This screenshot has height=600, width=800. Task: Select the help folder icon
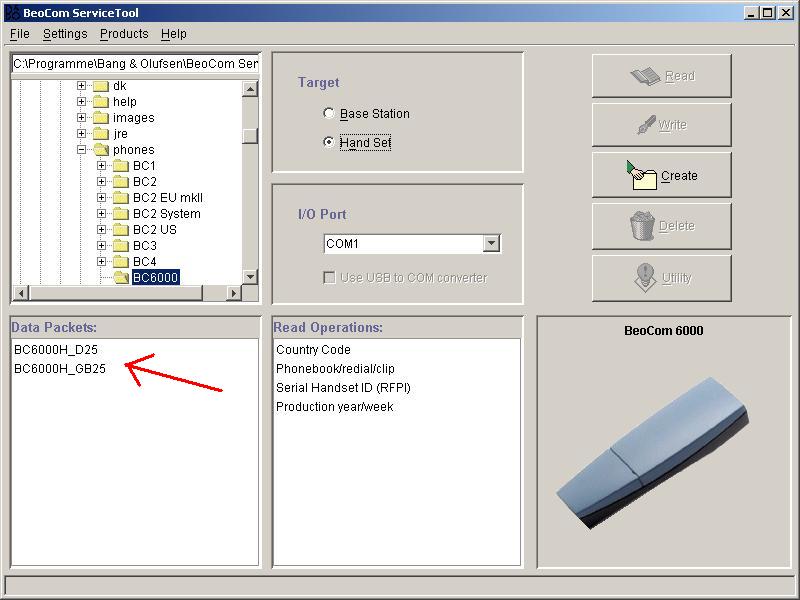(x=101, y=102)
